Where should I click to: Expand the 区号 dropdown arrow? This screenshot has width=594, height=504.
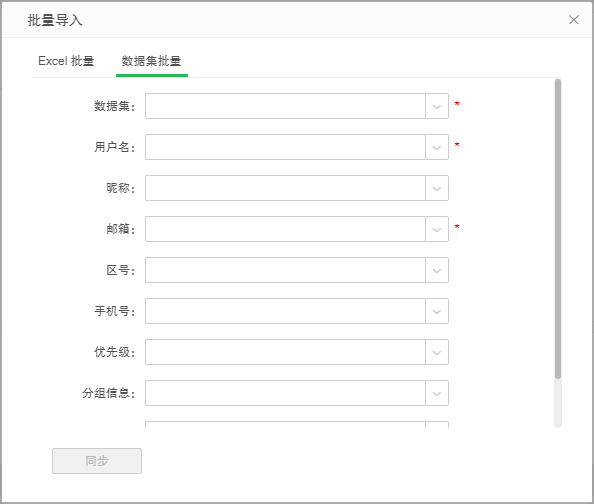tap(437, 270)
